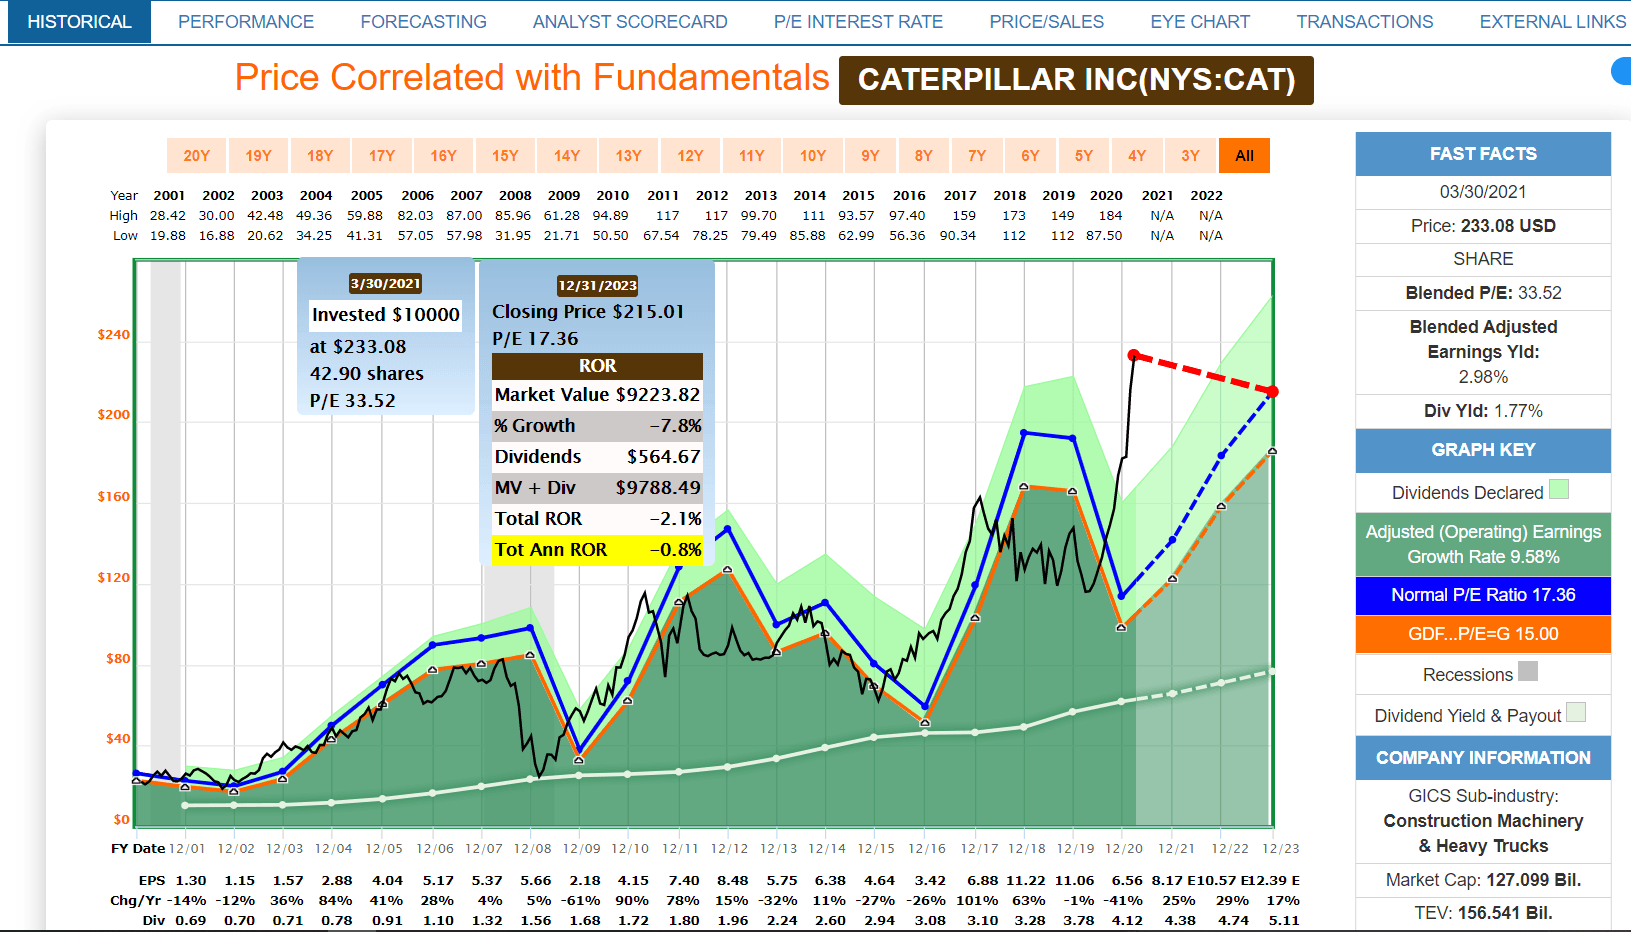Click the Market Cap: 127.099 Bil. entry
This screenshot has height=932, width=1631.
tap(1483, 880)
